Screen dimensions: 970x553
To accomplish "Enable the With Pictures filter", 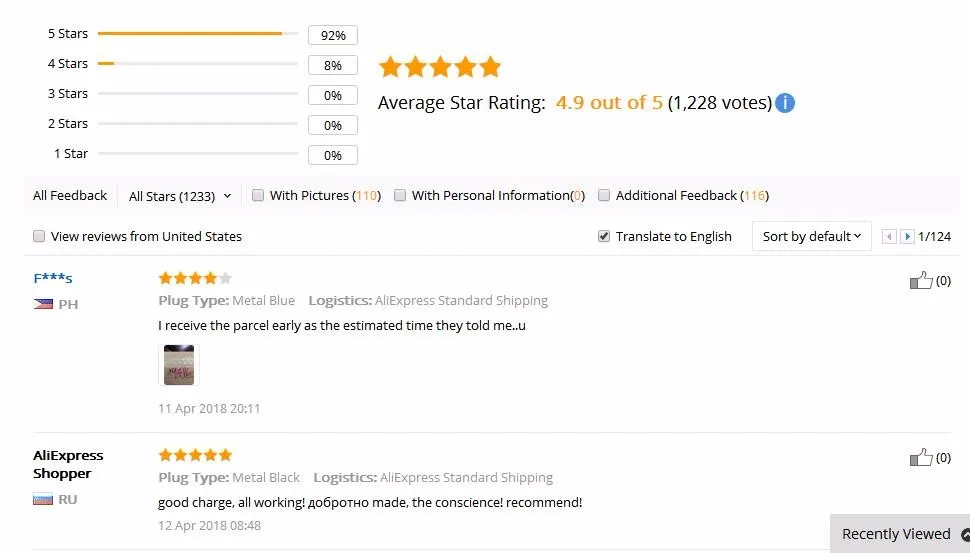I will click(258, 196).
